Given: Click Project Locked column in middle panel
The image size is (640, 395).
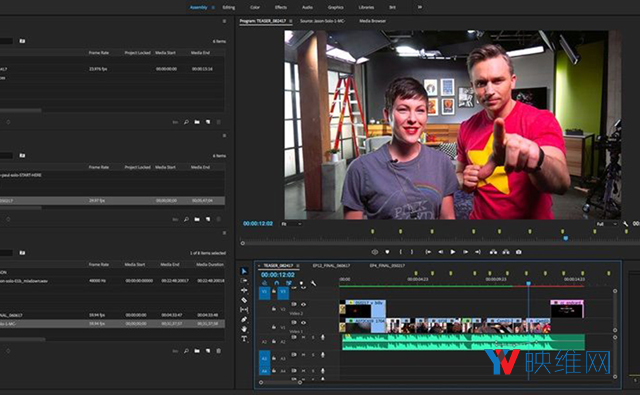Looking at the screenshot, I should pos(138,167).
